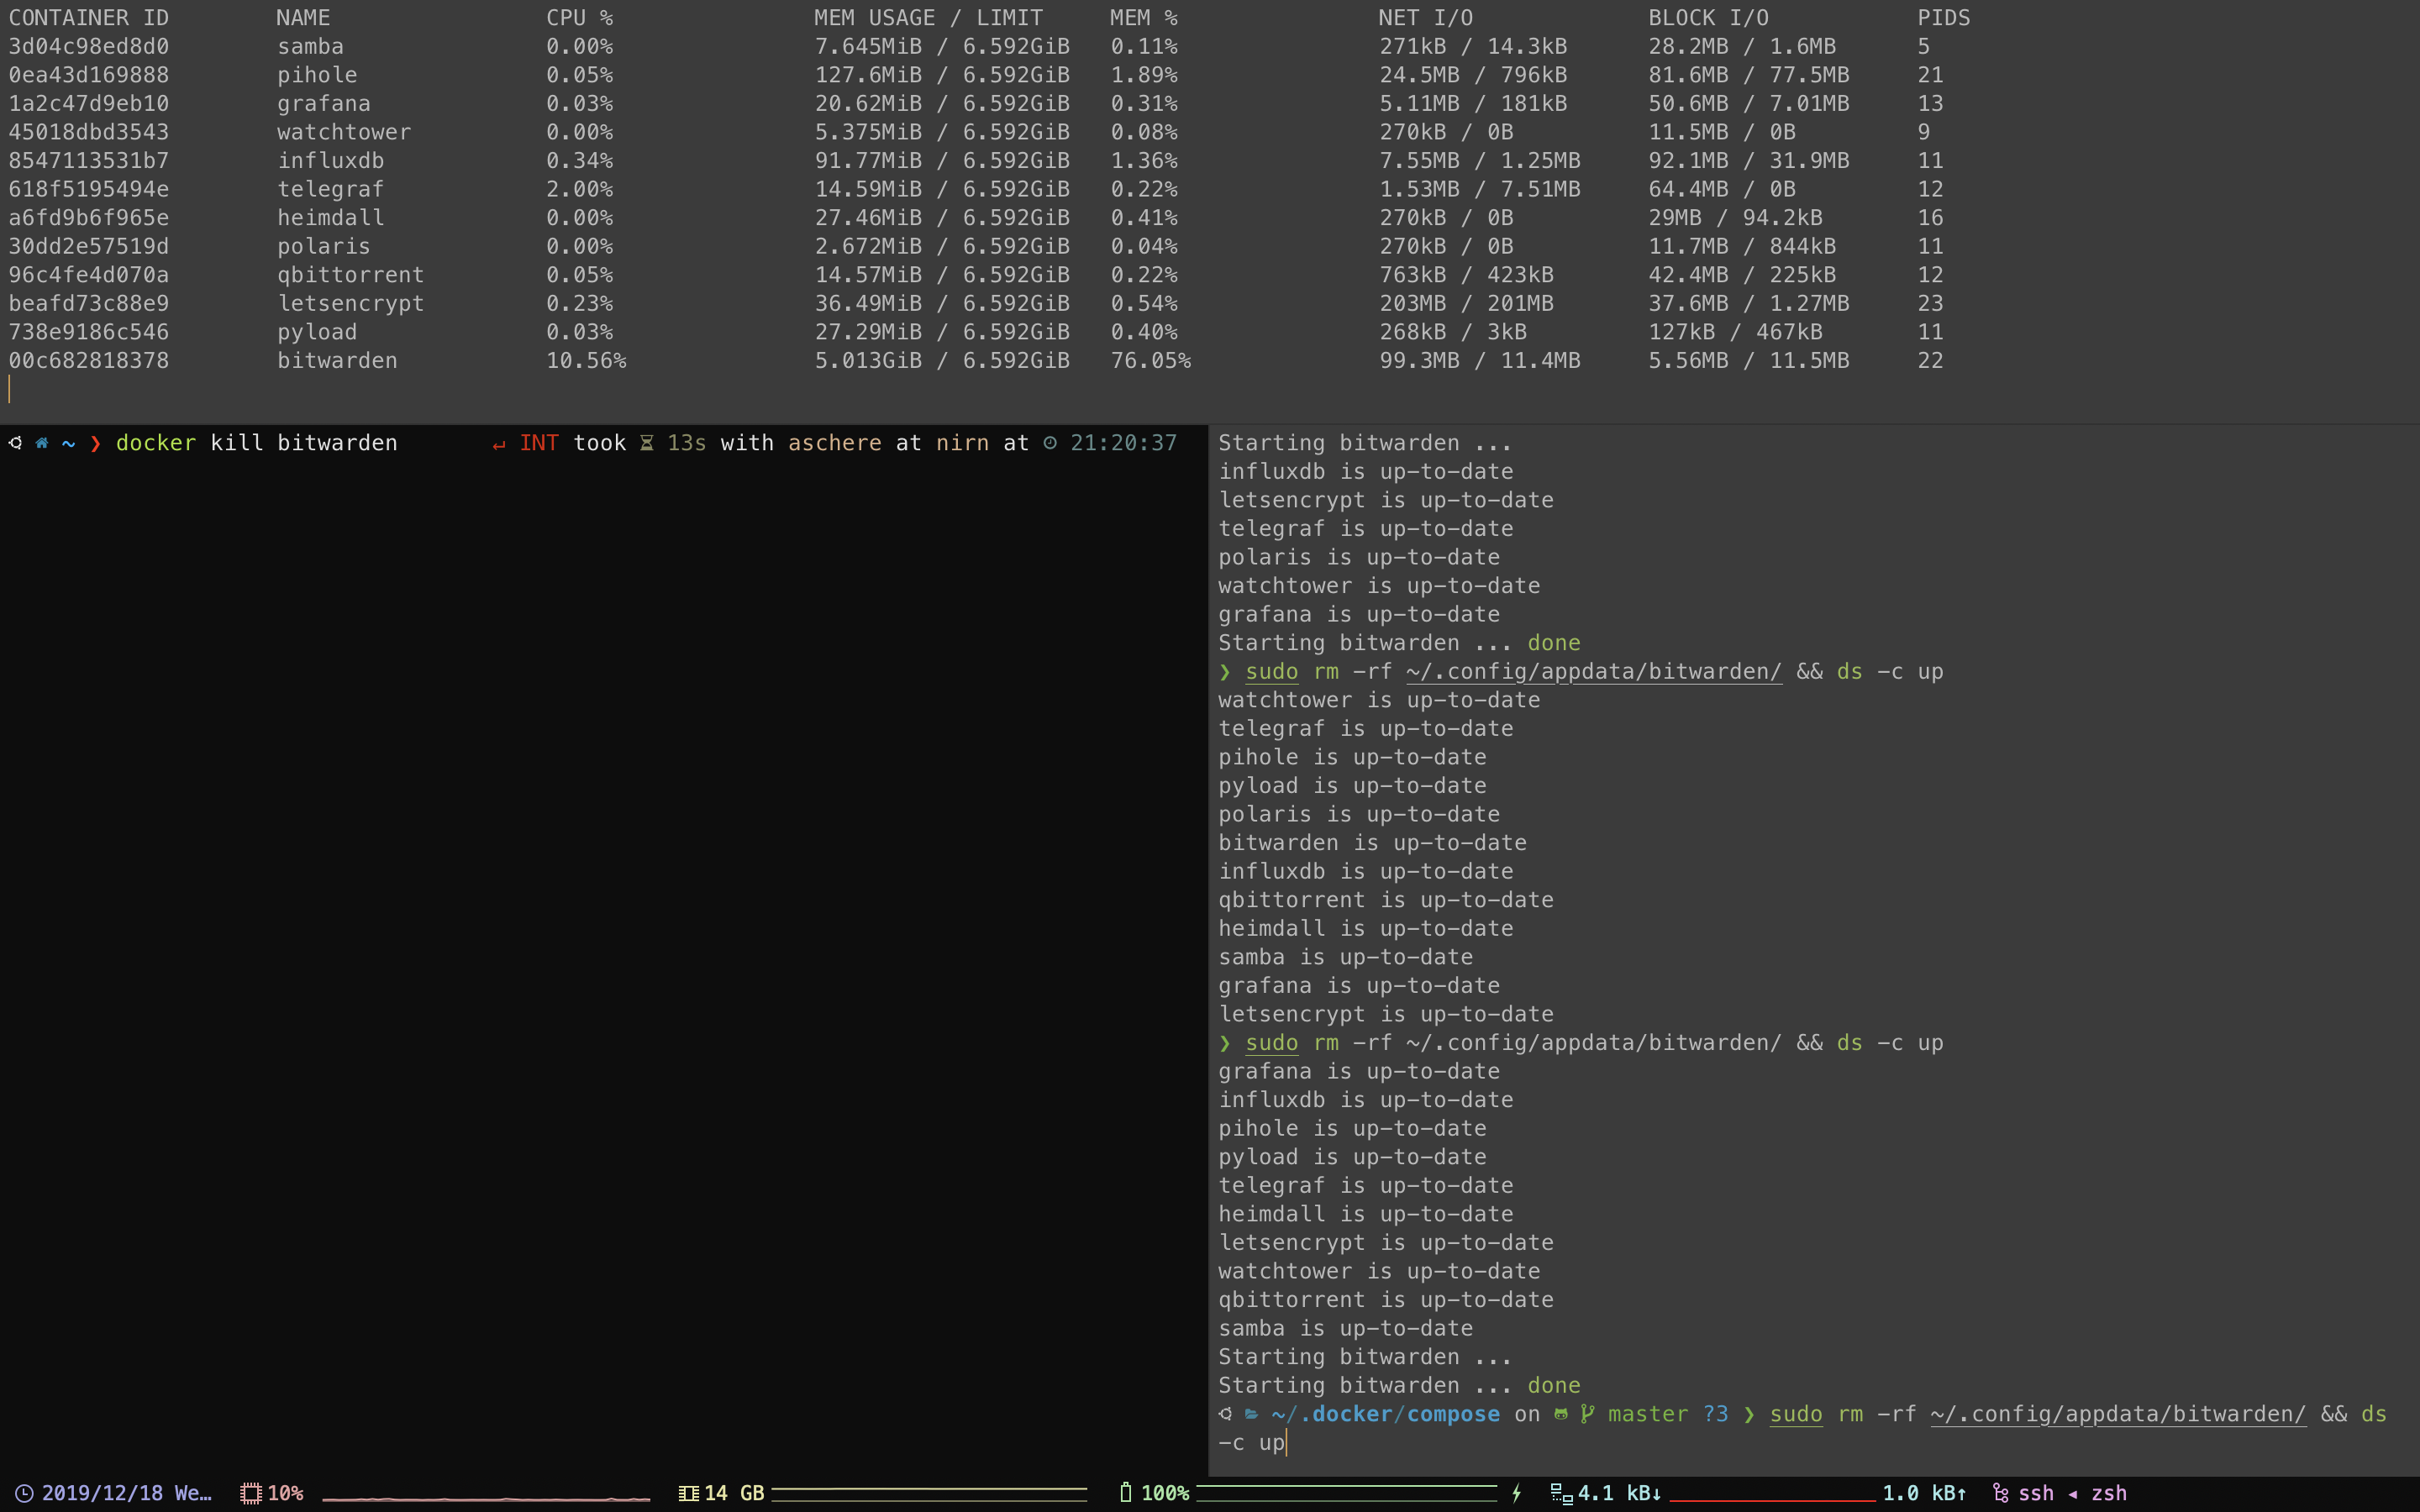Click the battery level bar
This screenshot has width=2420, height=1512.
(1346, 1493)
